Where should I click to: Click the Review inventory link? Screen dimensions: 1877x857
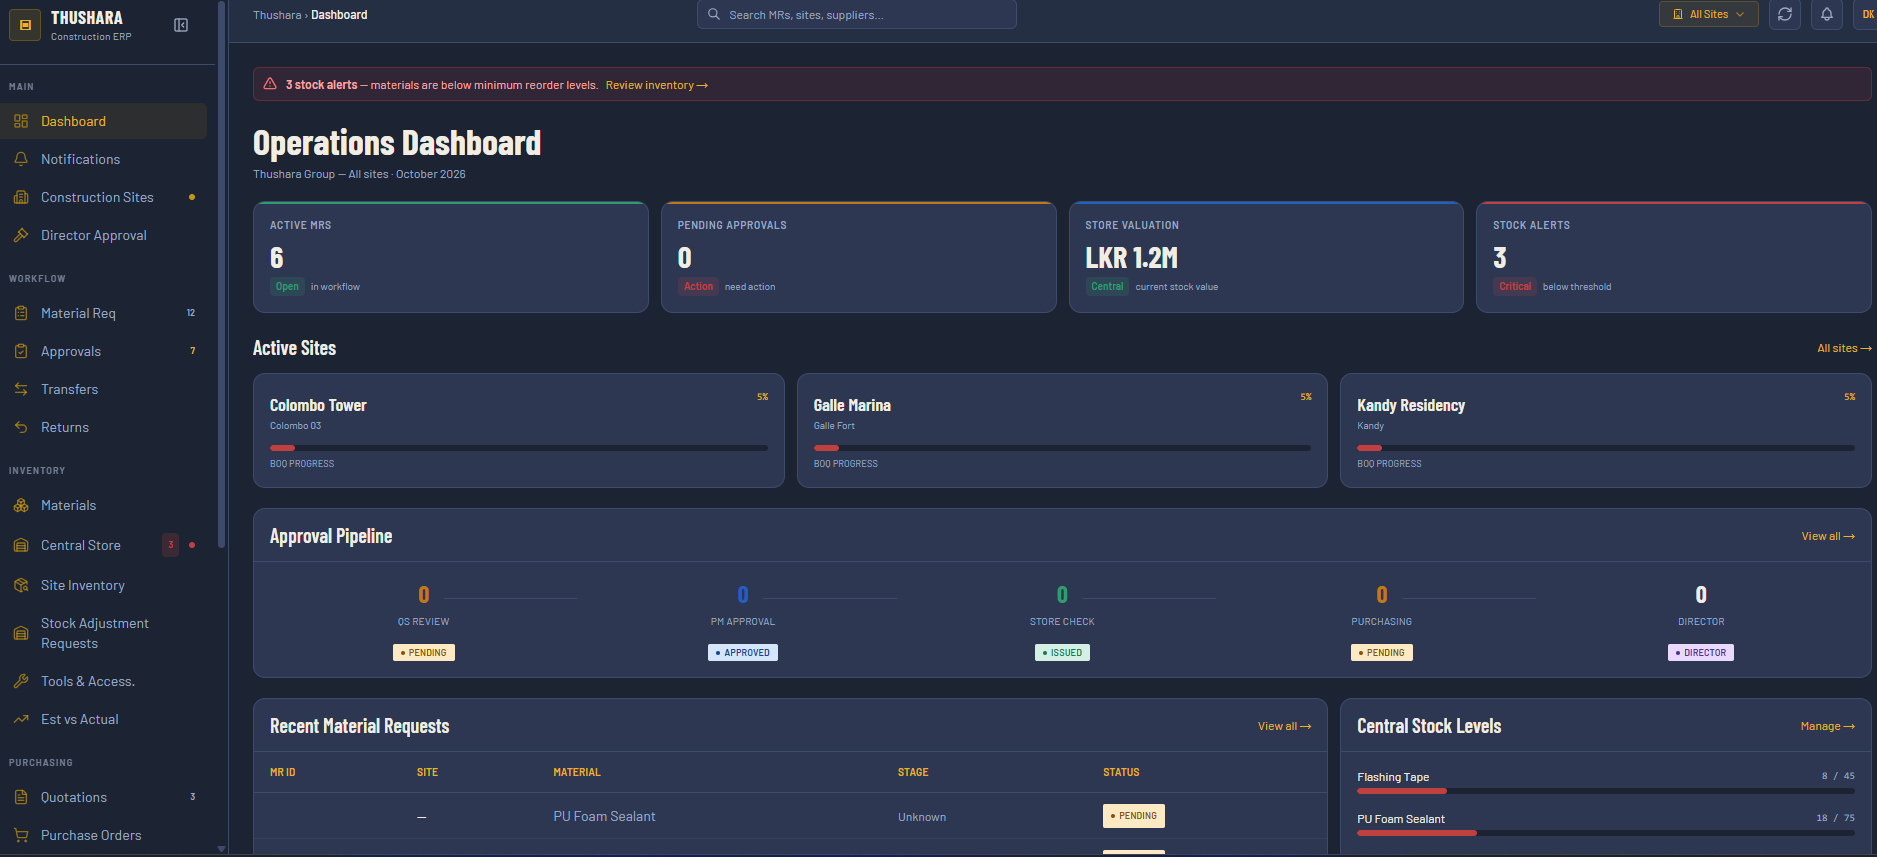pyautogui.click(x=656, y=85)
